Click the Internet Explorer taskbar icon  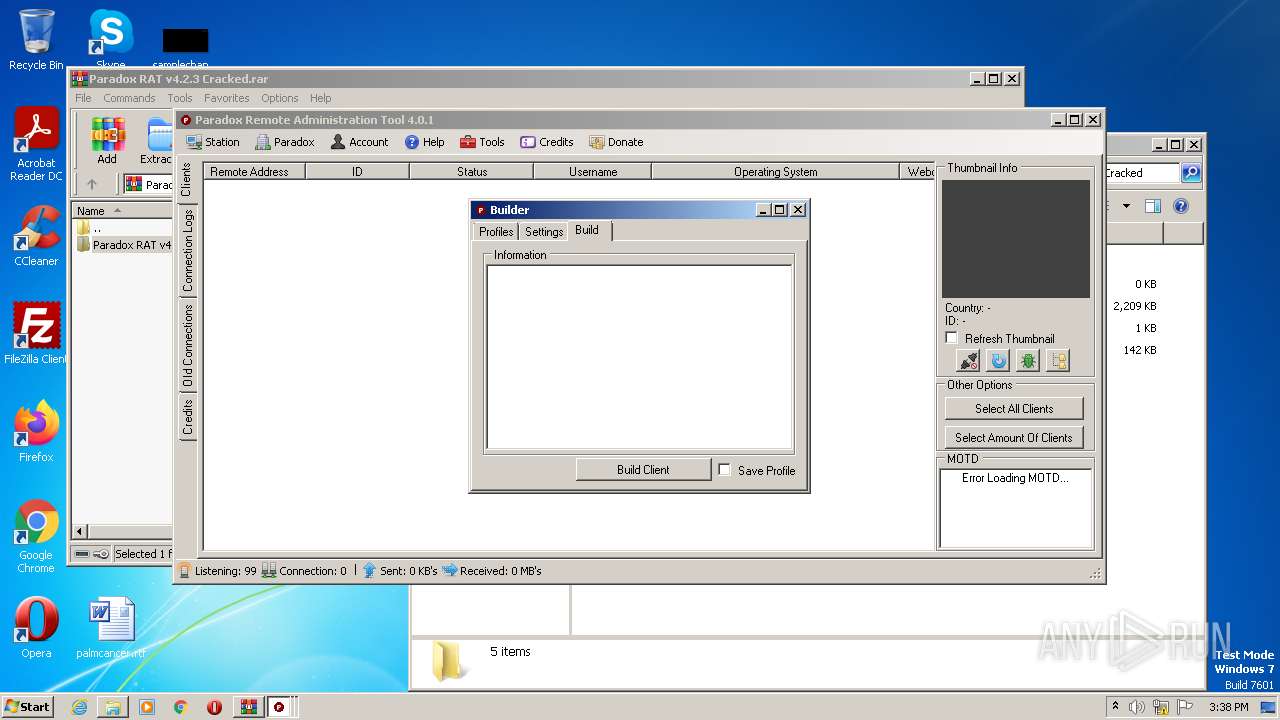click(x=79, y=707)
